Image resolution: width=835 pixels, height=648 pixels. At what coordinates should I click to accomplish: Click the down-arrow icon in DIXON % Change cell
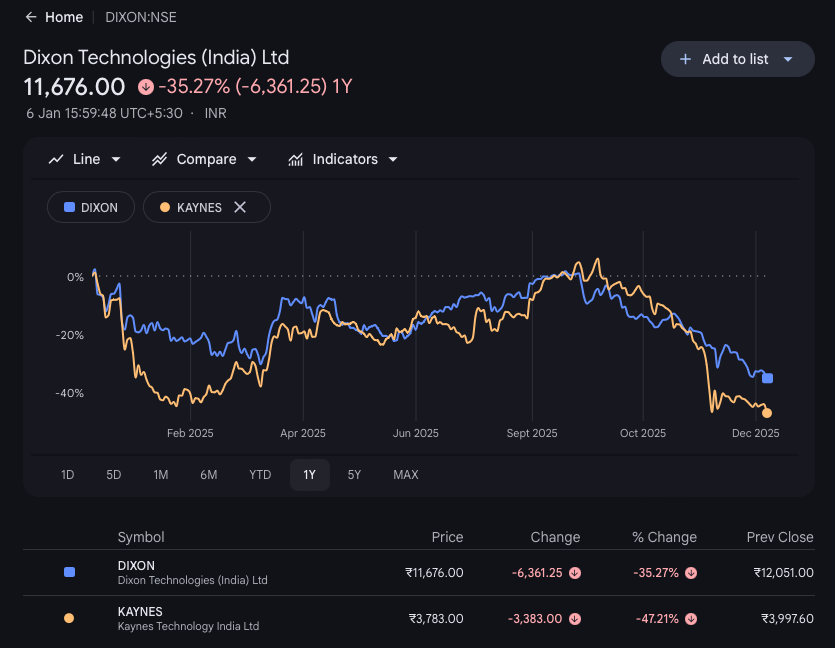click(691, 573)
